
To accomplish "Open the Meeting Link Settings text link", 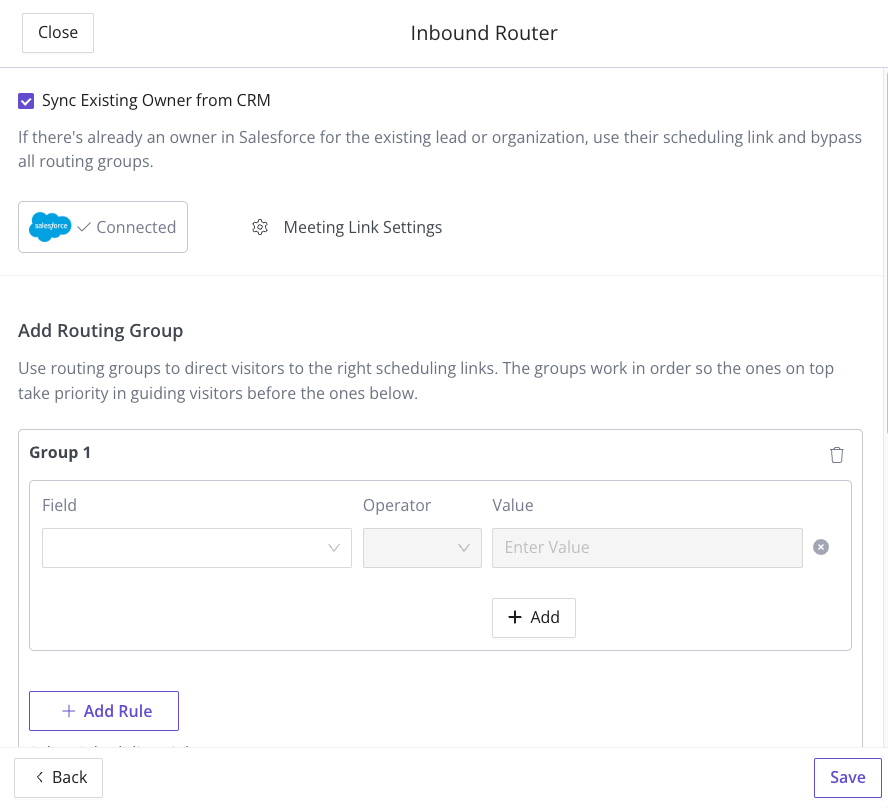I will pyautogui.click(x=362, y=227).
